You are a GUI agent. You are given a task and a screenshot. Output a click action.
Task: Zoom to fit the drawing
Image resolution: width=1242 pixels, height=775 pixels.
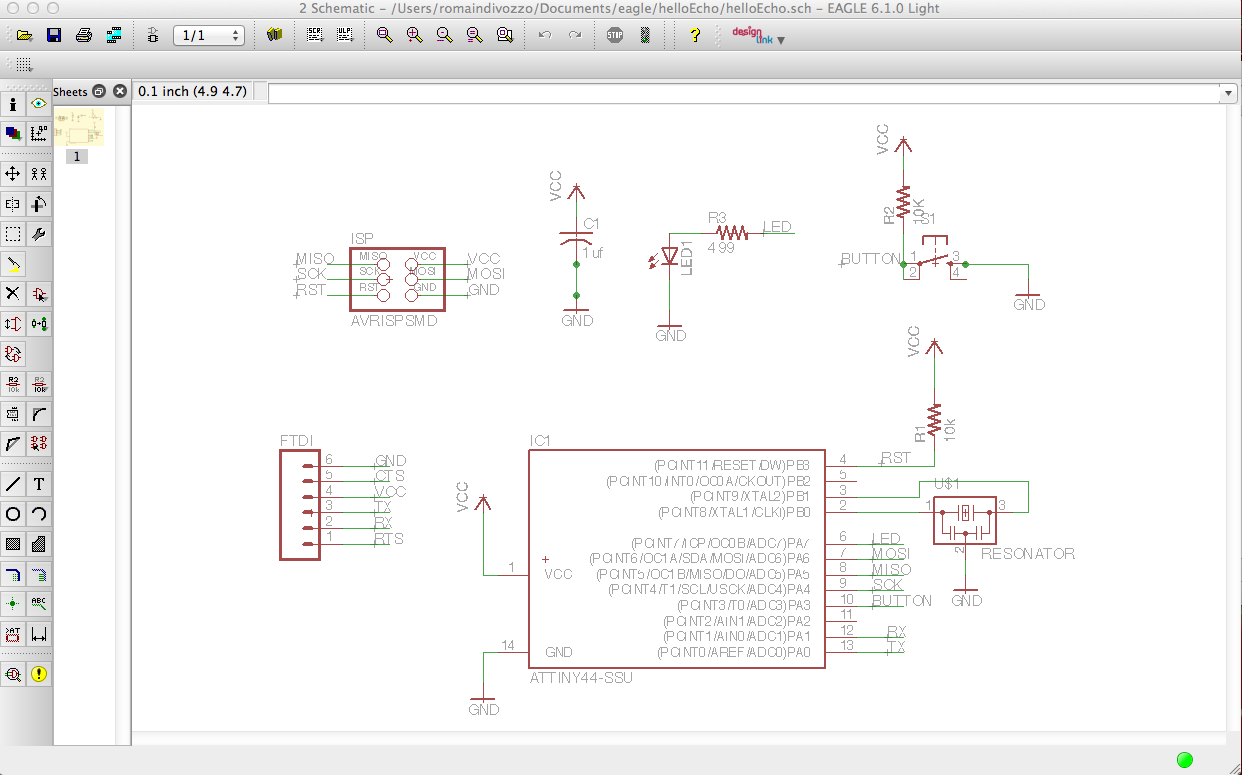pyautogui.click(x=383, y=34)
